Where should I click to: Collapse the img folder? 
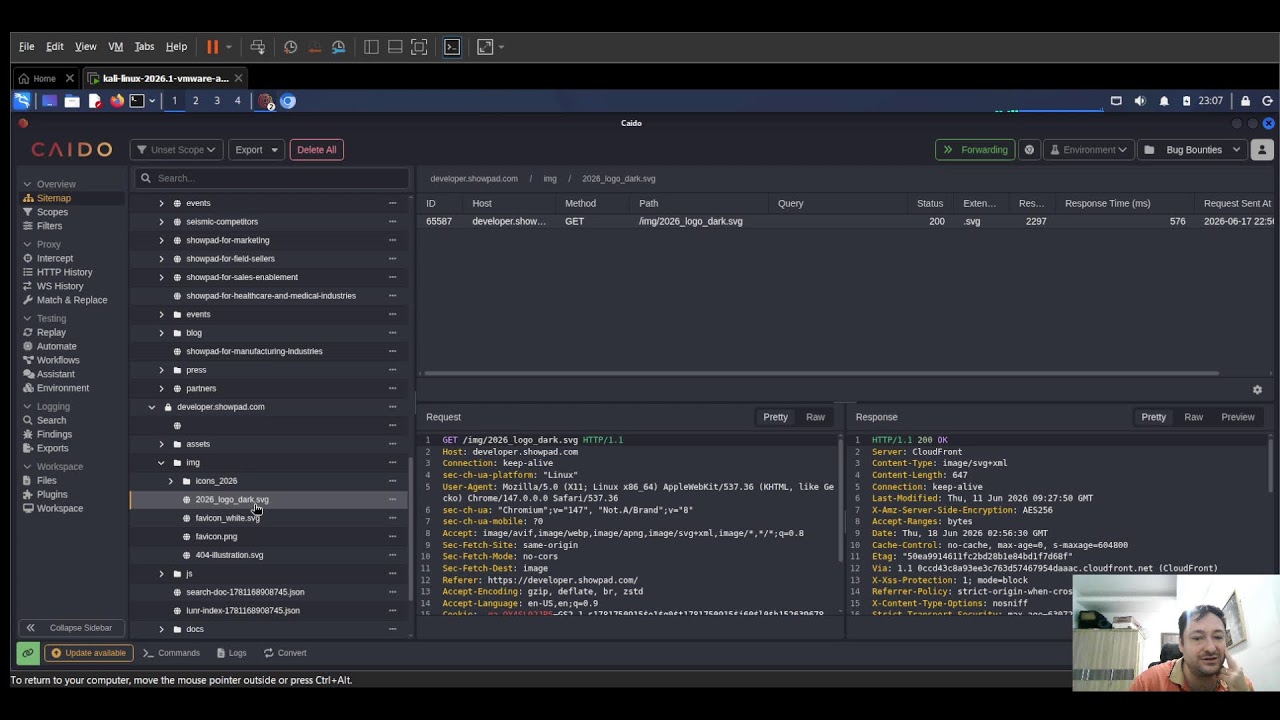[x=161, y=463]
